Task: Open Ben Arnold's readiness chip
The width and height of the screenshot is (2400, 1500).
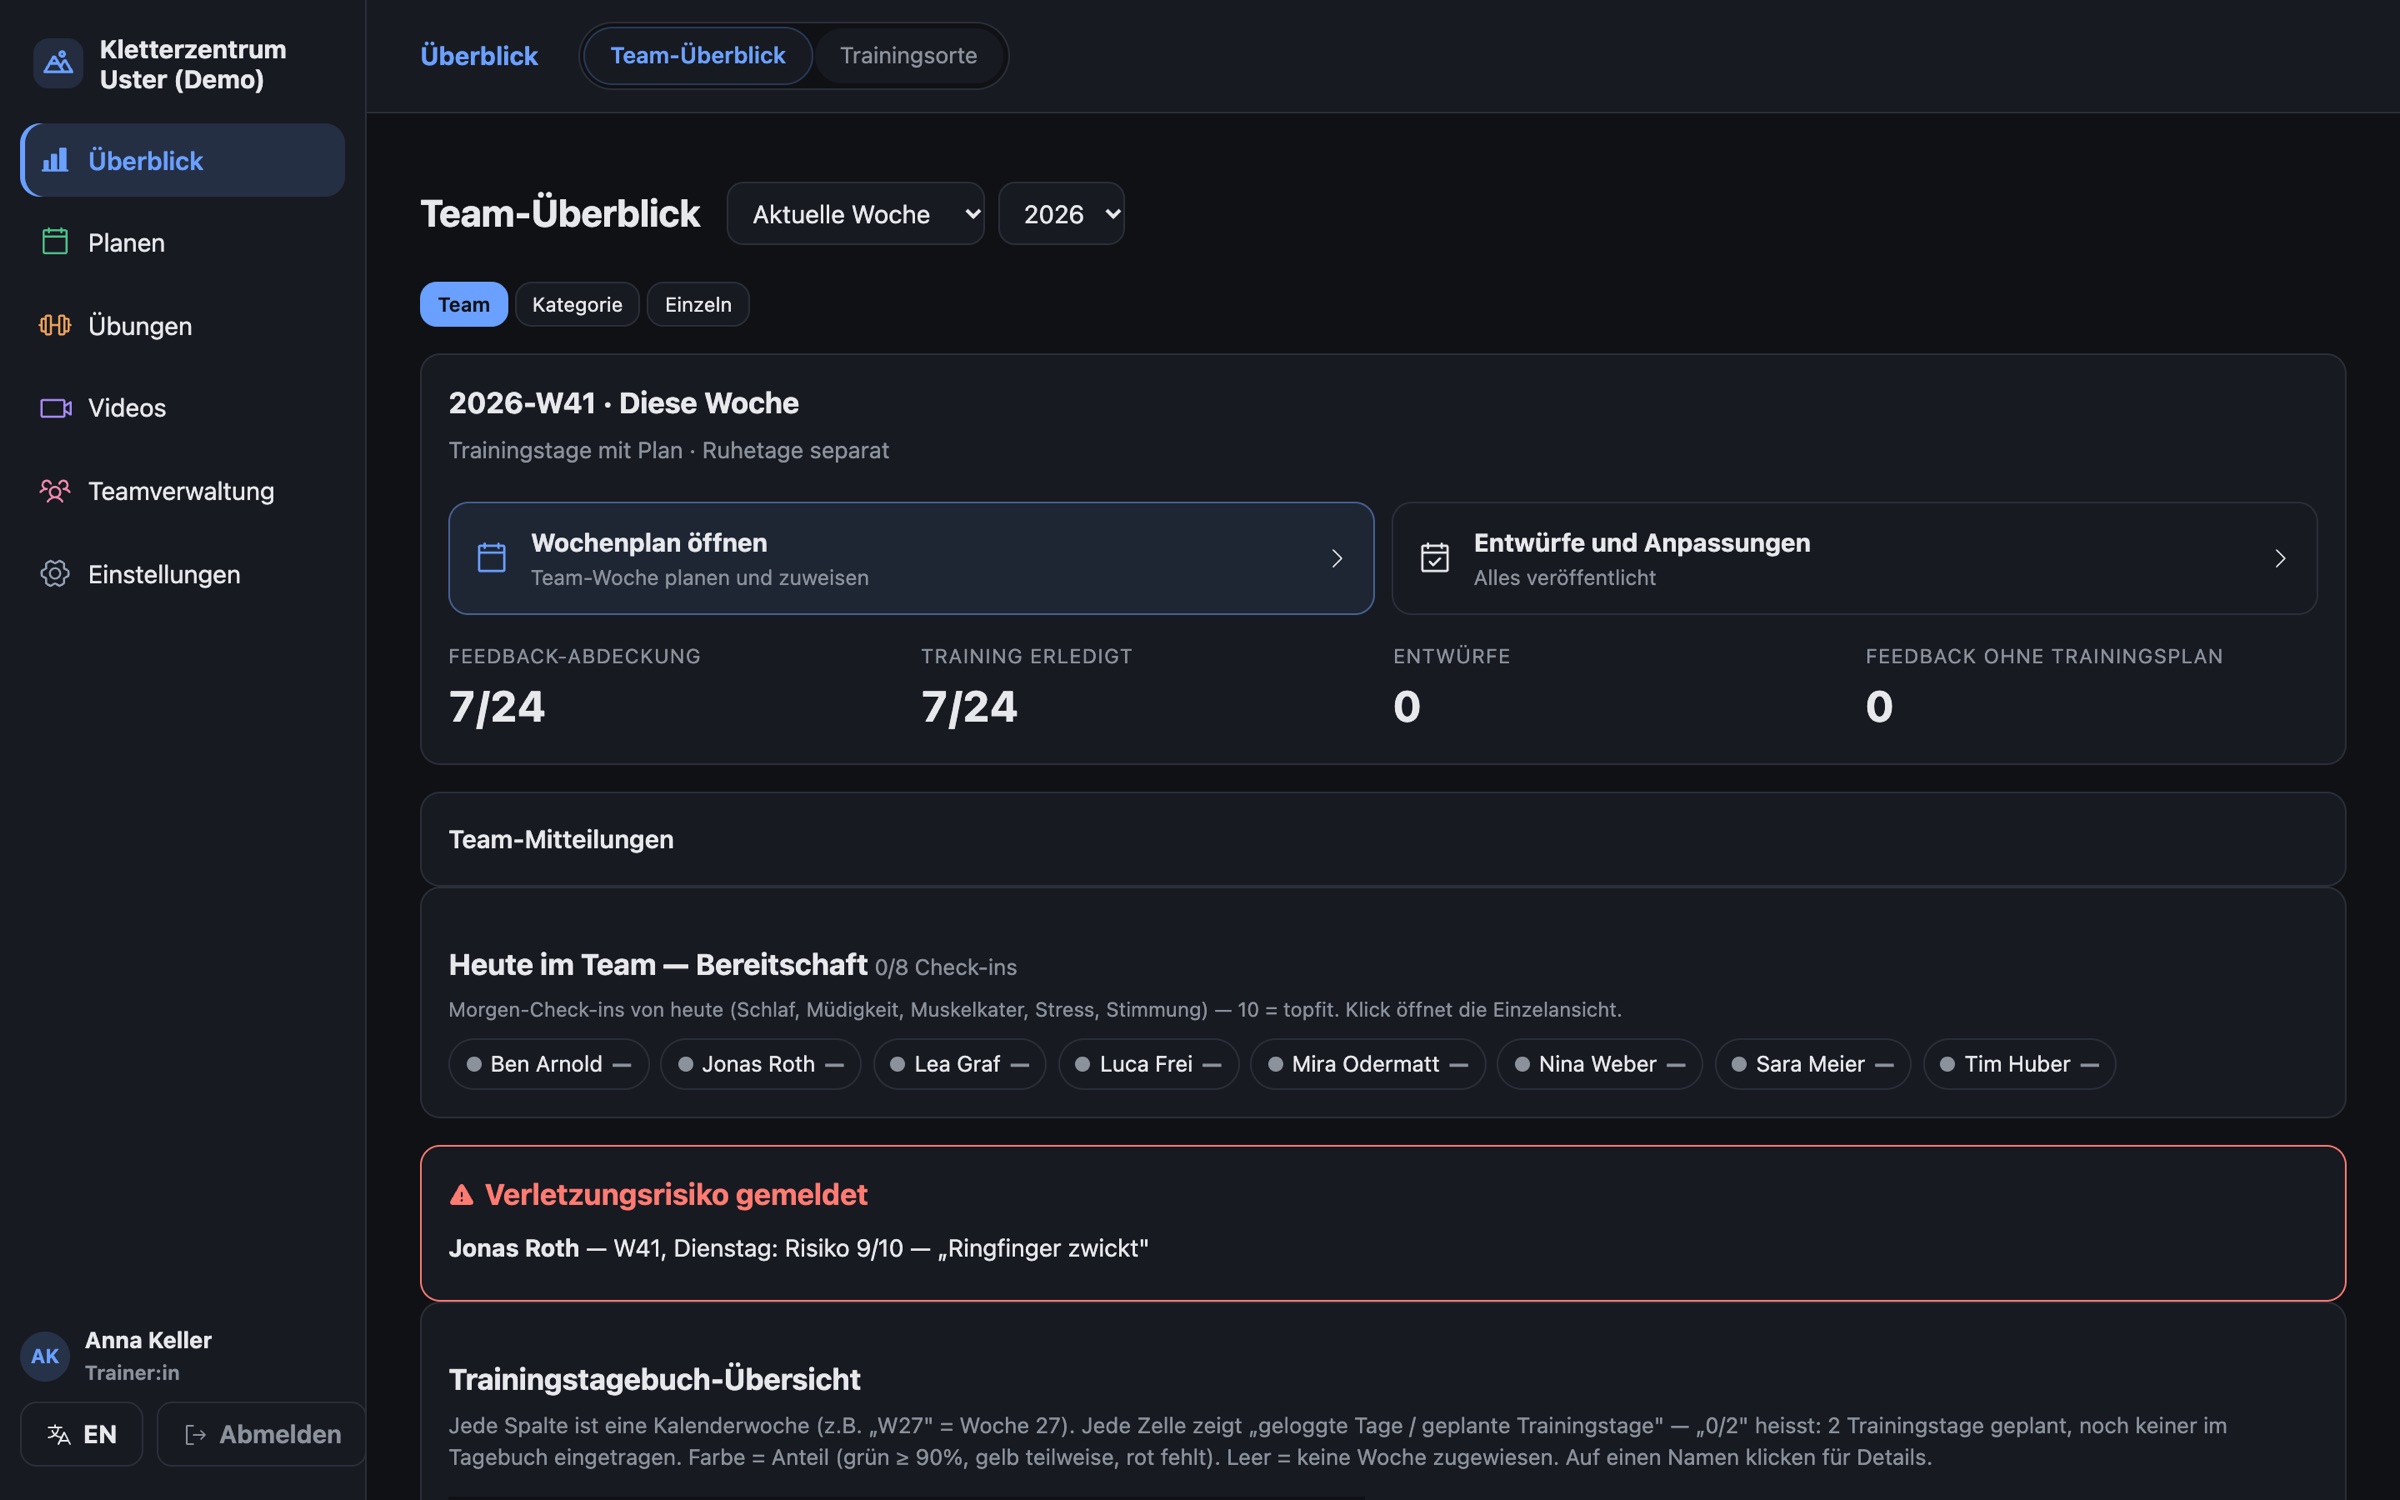Action: click(549, 1064)
